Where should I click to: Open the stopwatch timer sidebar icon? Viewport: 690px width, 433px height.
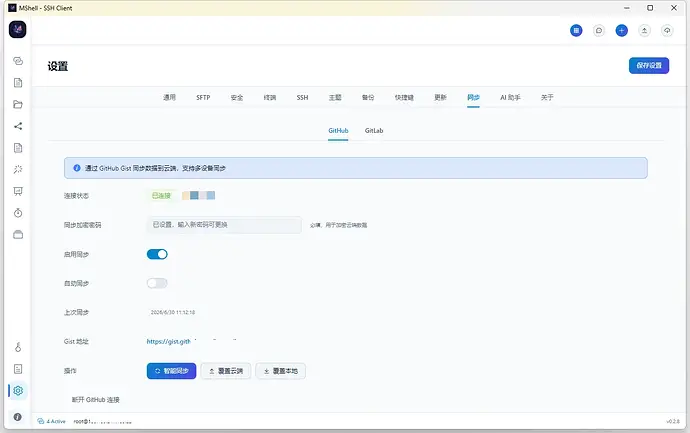coord(18,213)
